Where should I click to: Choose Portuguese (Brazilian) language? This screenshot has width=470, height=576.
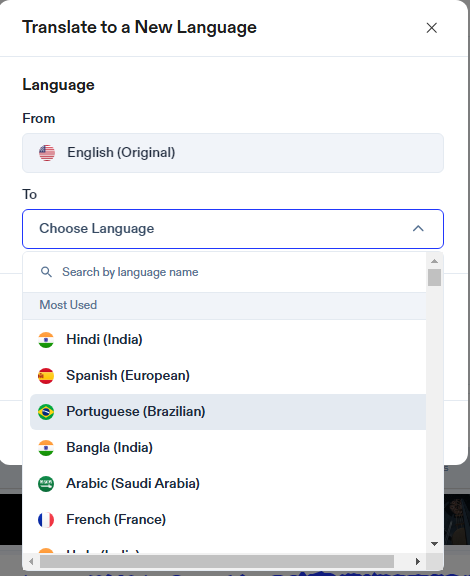pos(228,411)
